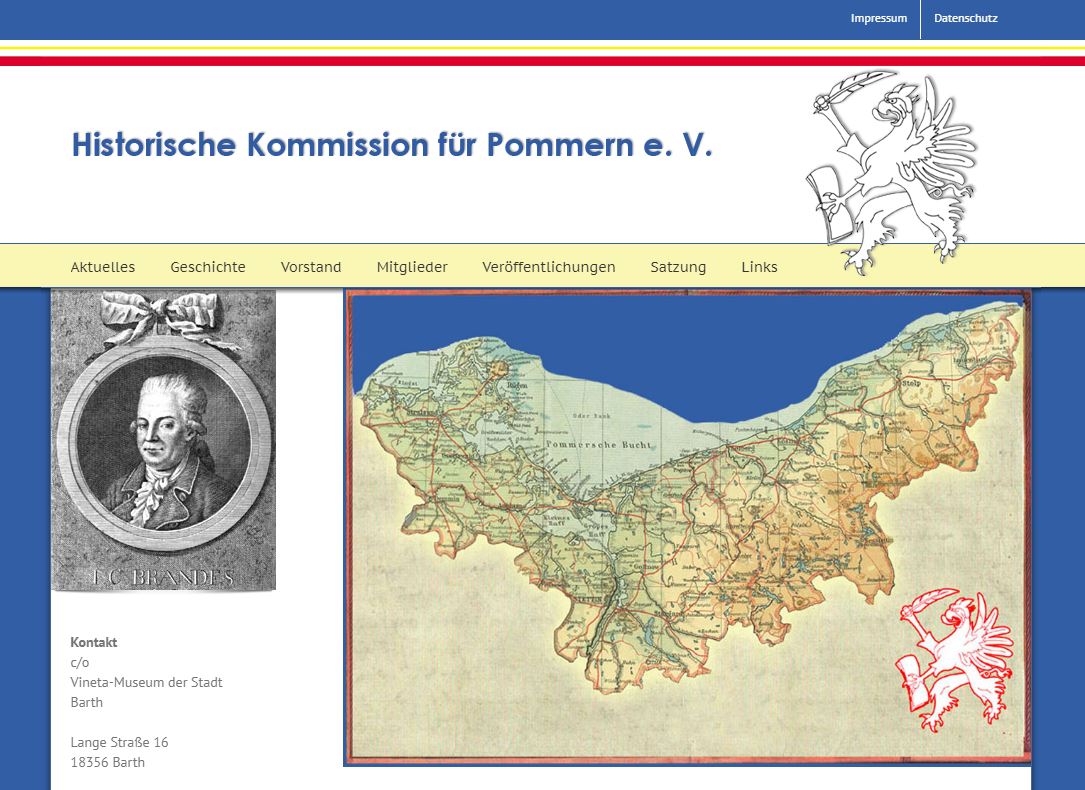This screenshot has width=1085, height=790.
Task: Open the Geschichte menu item
Action: click(208, 267)
